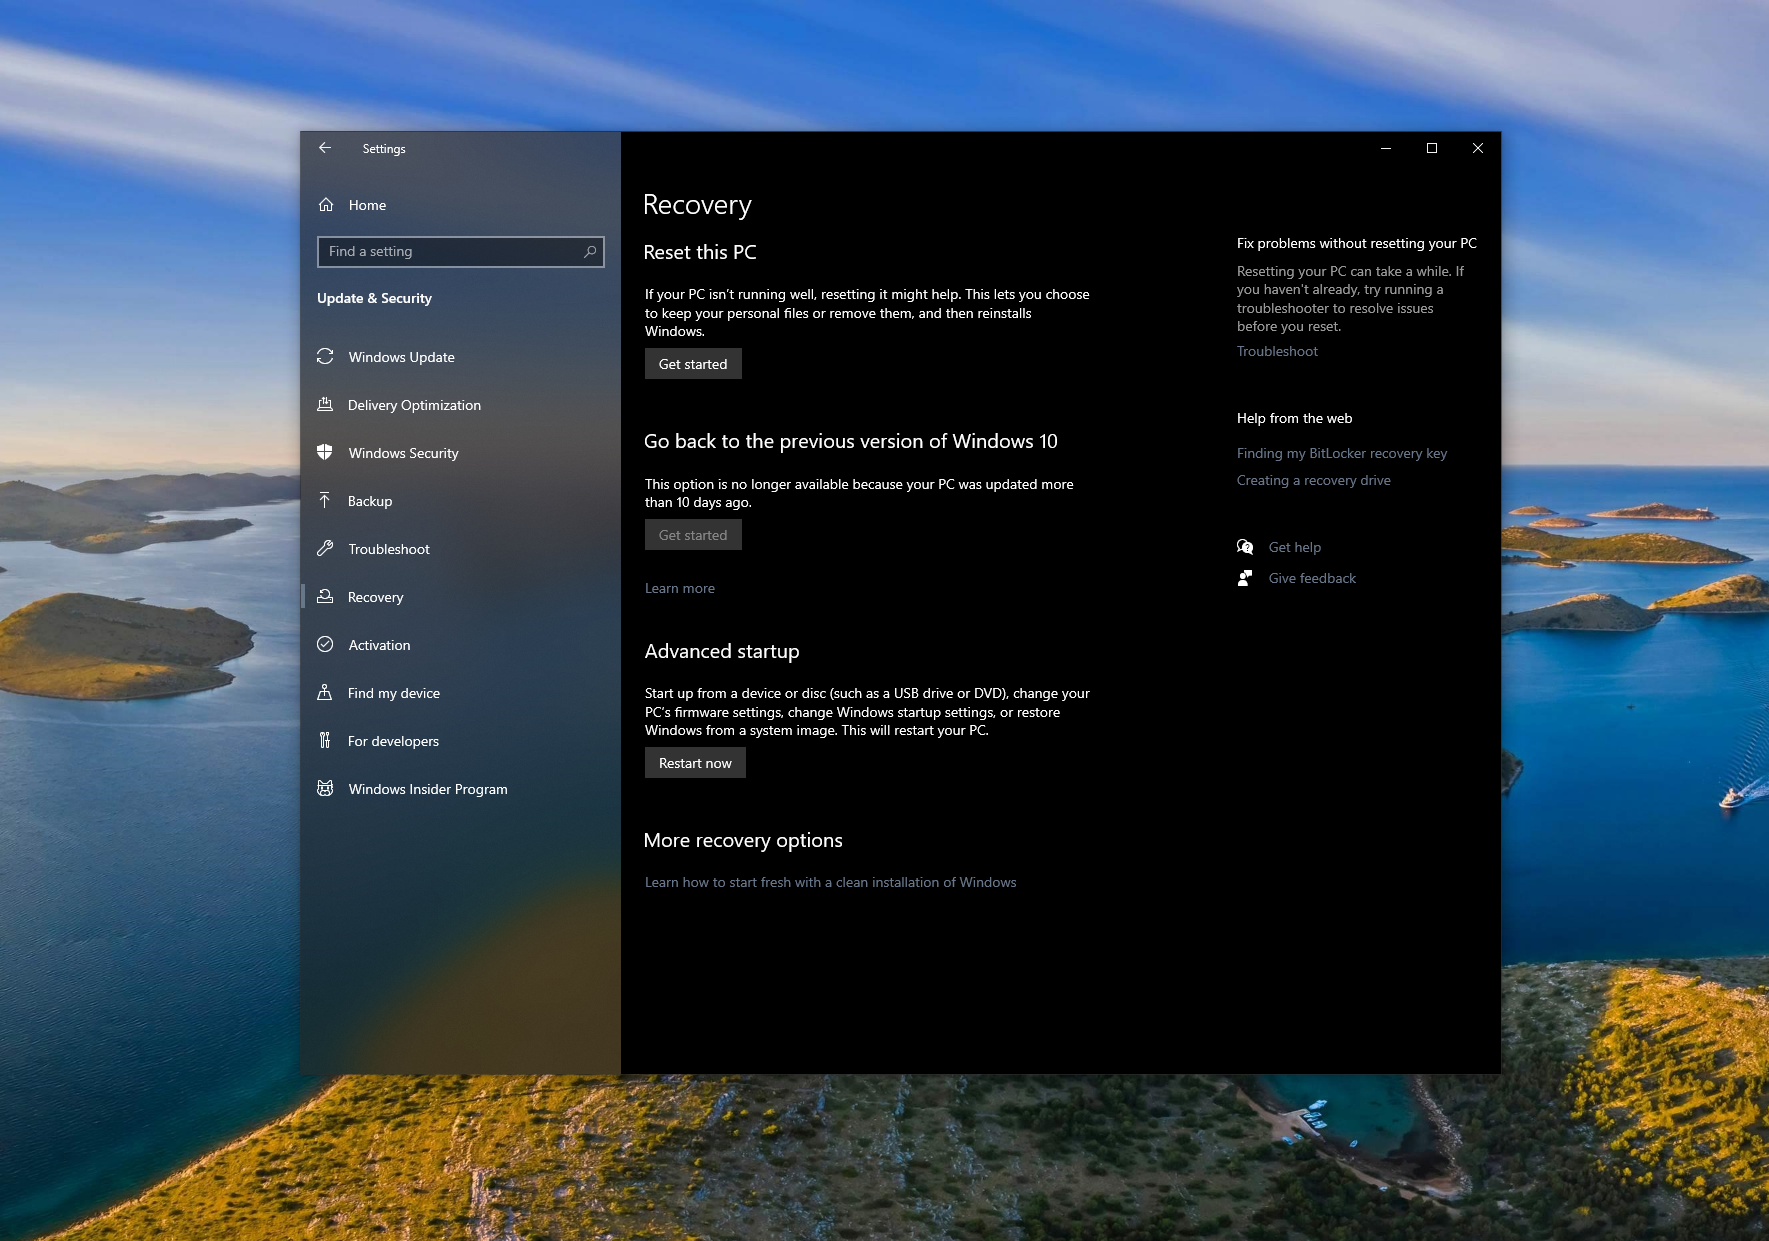Minimize the Settings window
1769x1241 pixels.
tap(1386, 148)
